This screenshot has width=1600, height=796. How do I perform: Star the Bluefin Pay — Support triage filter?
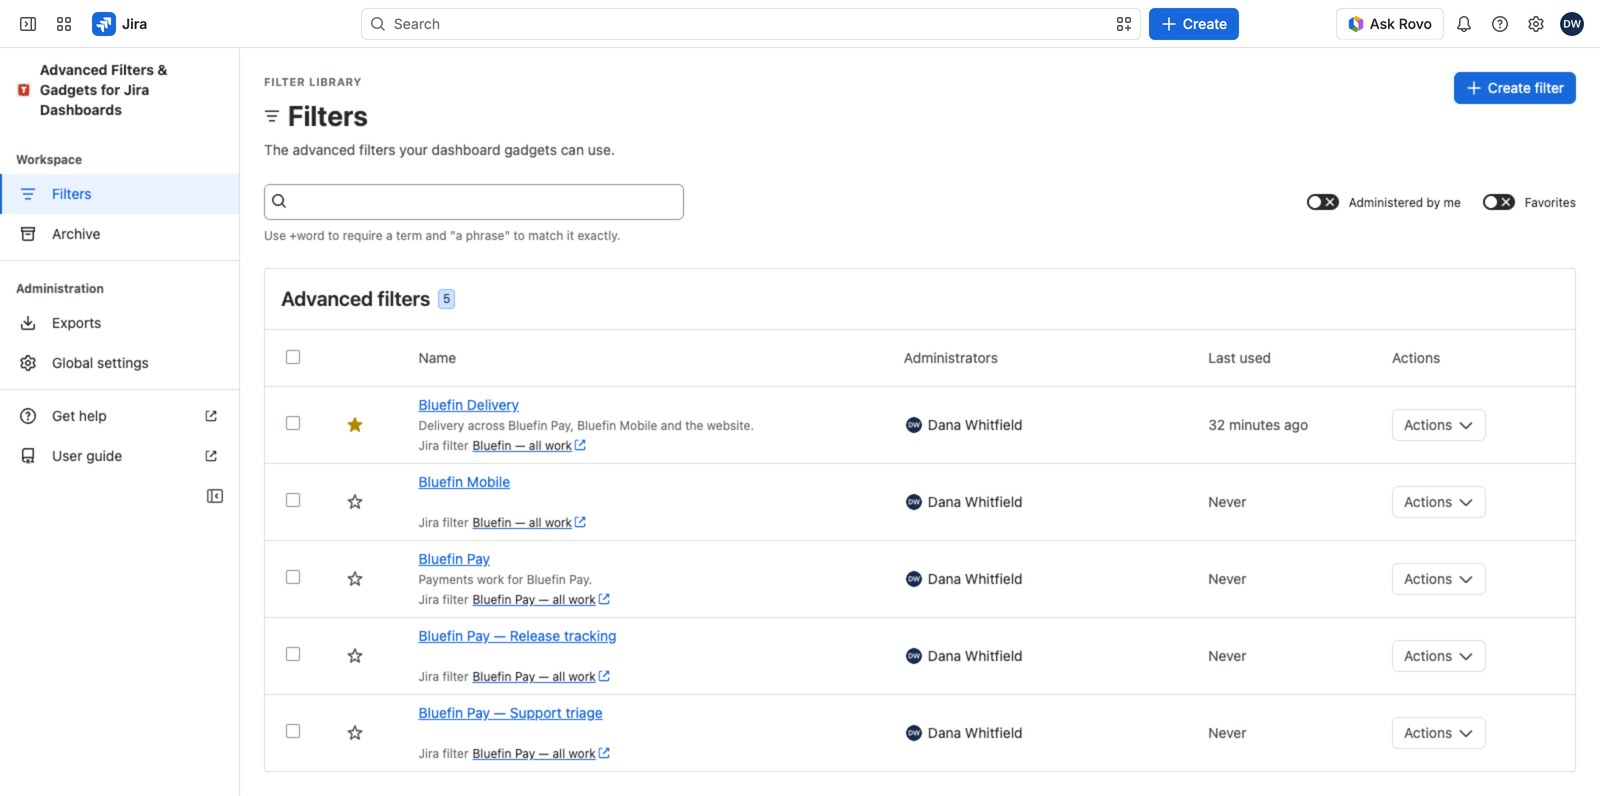(355, 733)
